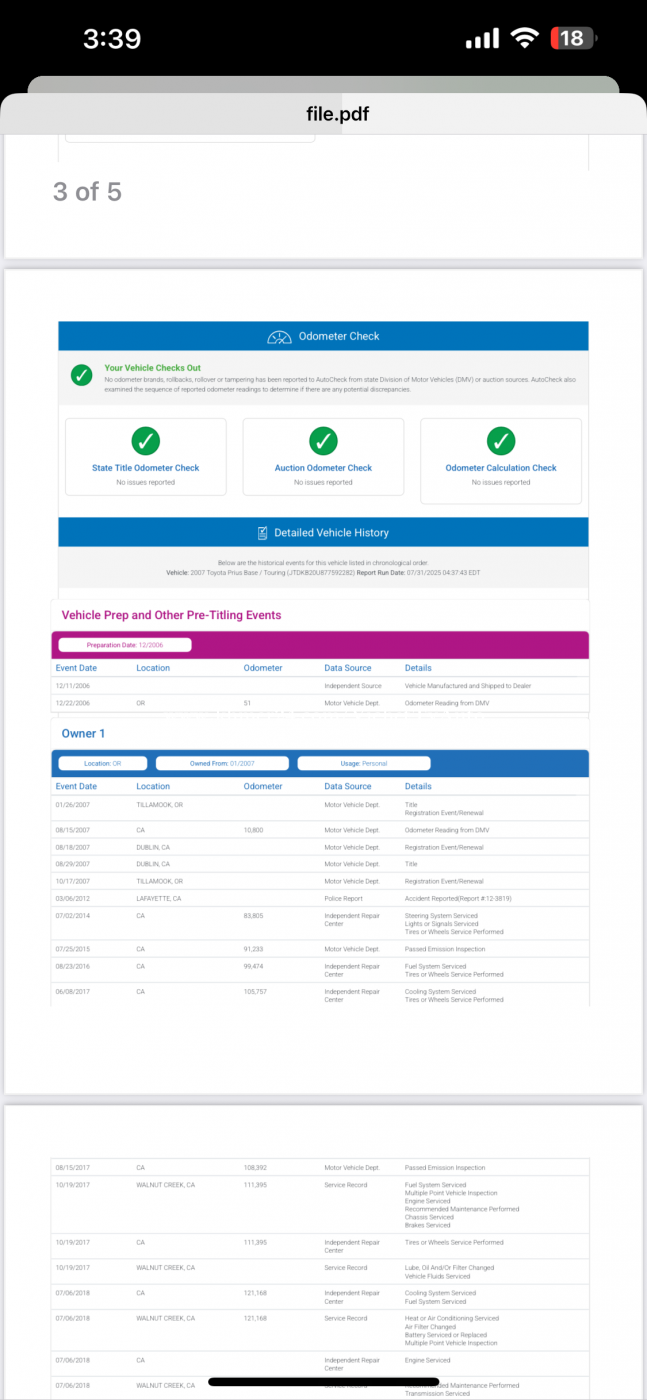Tap the Usage: Personal pill

(364, 763)
